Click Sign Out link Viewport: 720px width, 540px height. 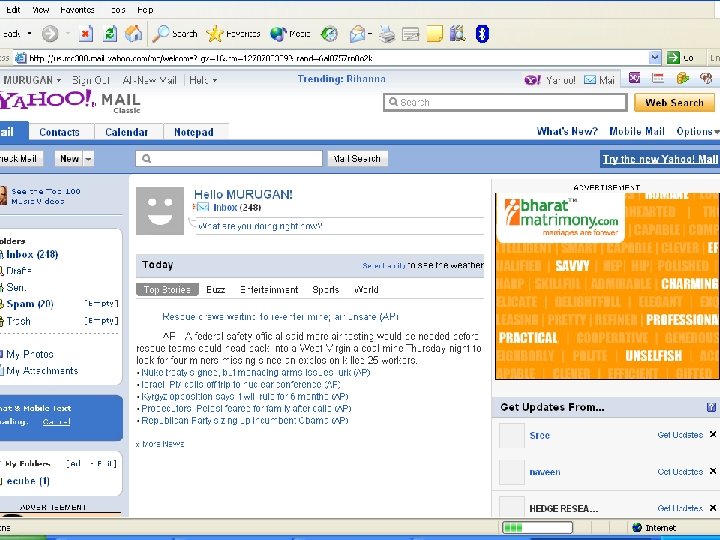[91, 80]
